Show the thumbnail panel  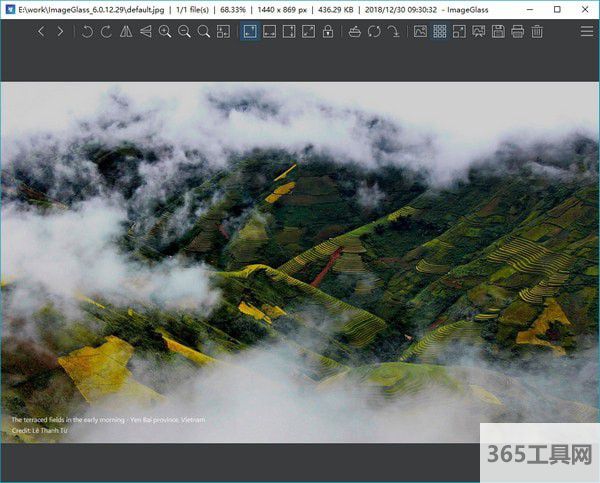(420, 32)
